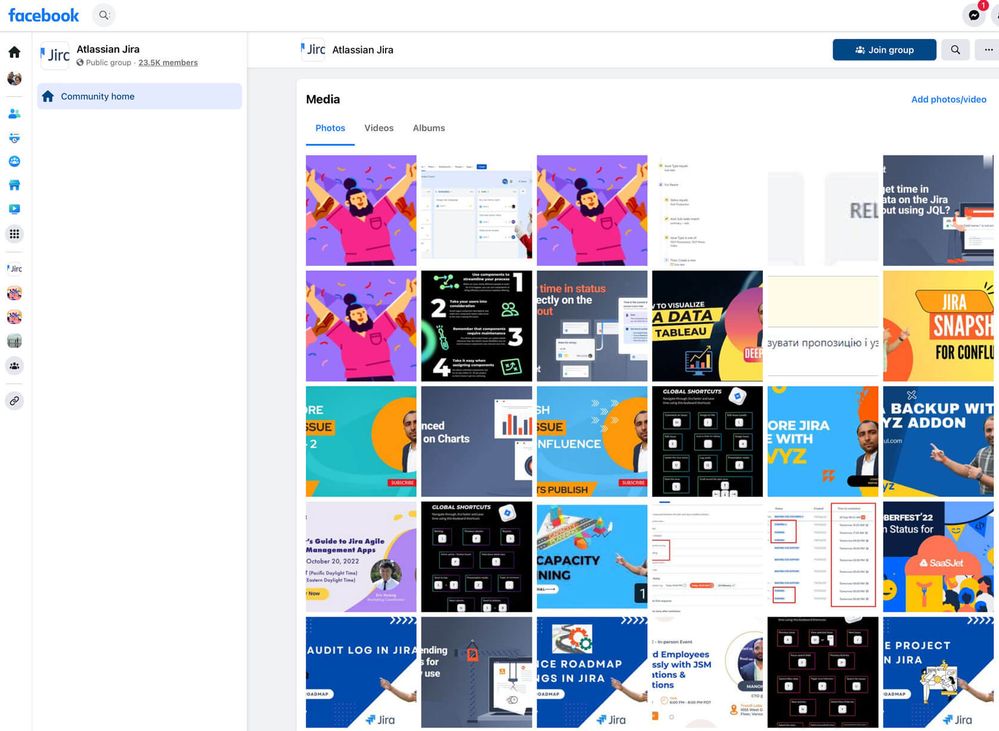Open the 'Project in Jira' photo
Screen dimensions: 999x731
click(938, 672)
